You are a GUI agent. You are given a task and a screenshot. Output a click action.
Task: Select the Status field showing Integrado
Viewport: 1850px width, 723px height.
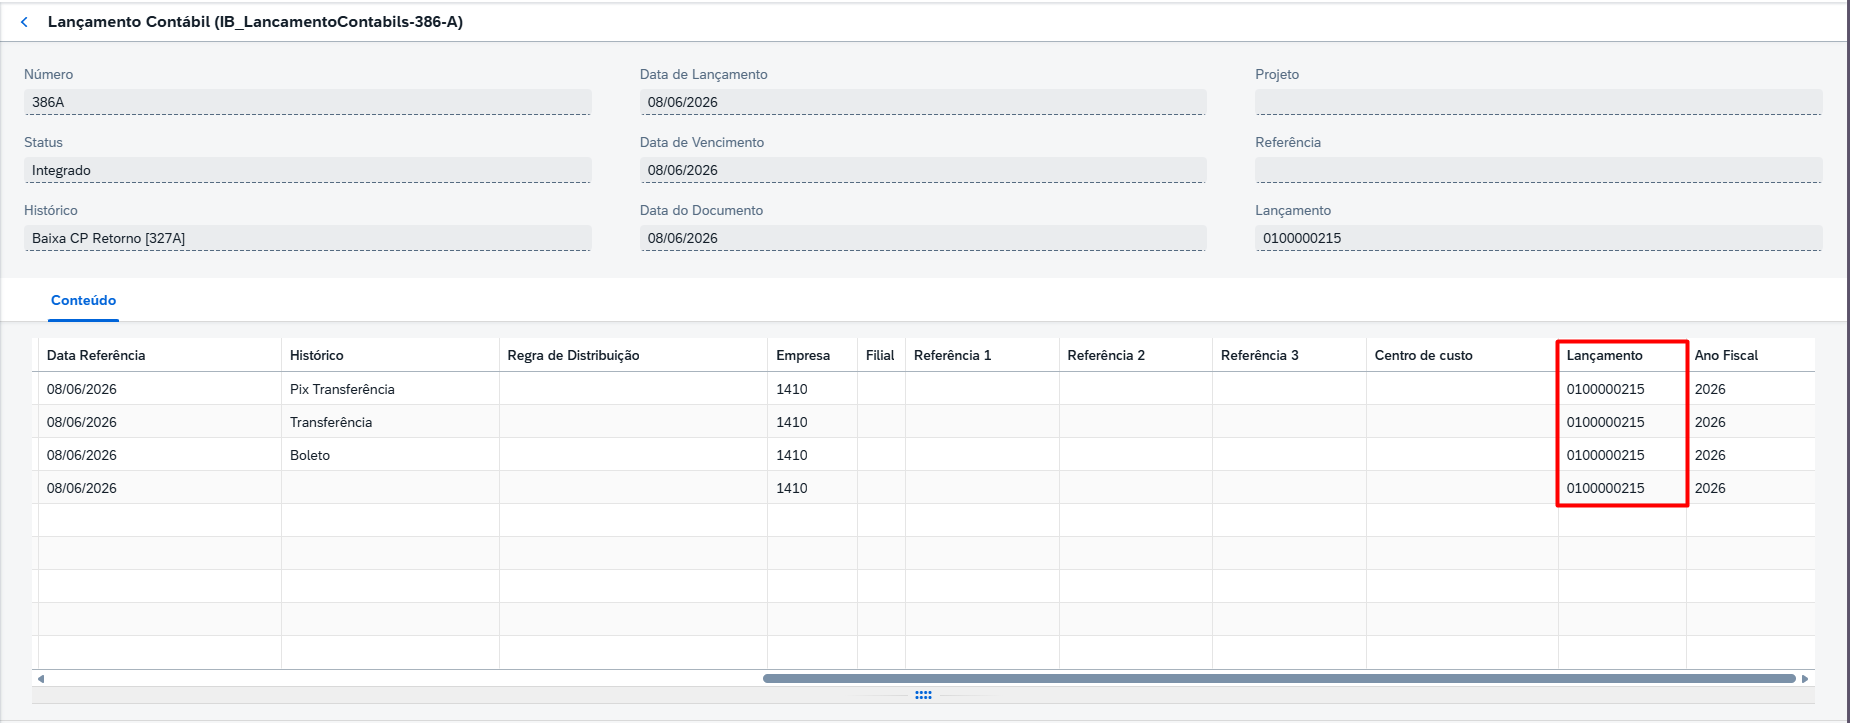tap(308, 170)
